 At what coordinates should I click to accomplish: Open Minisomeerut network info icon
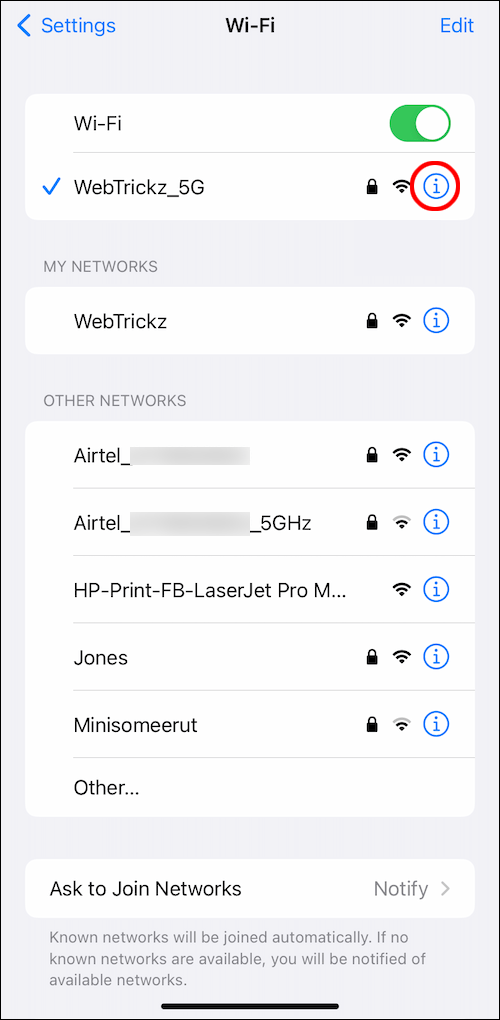(x=436, y=723)
